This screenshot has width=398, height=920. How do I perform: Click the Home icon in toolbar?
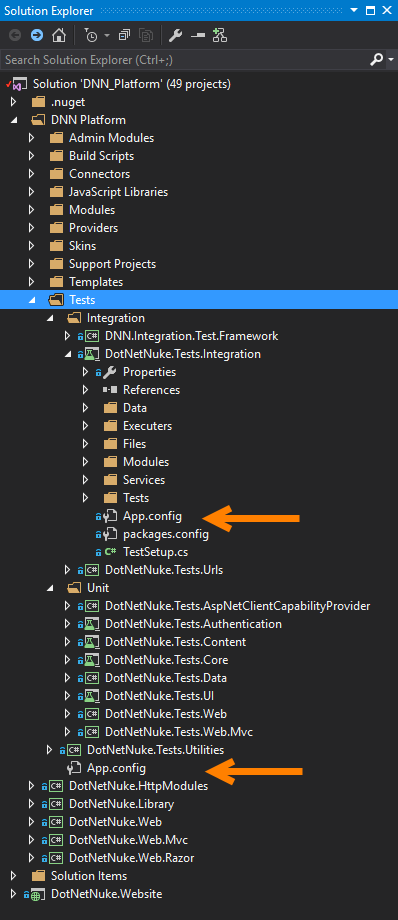coord(58,36)
